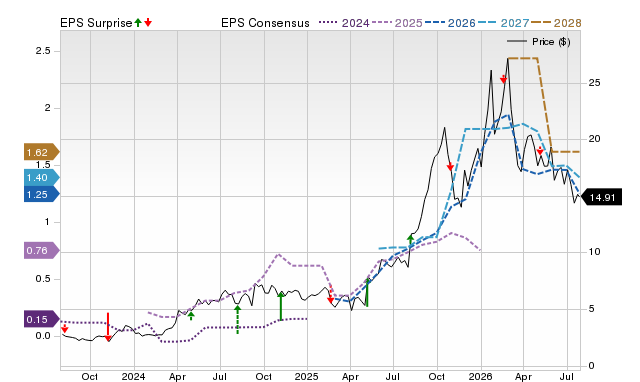This screenshot has width=640, height=382.
Task: Click the 1.25 value tag for 2026
Action: point(41,195)
